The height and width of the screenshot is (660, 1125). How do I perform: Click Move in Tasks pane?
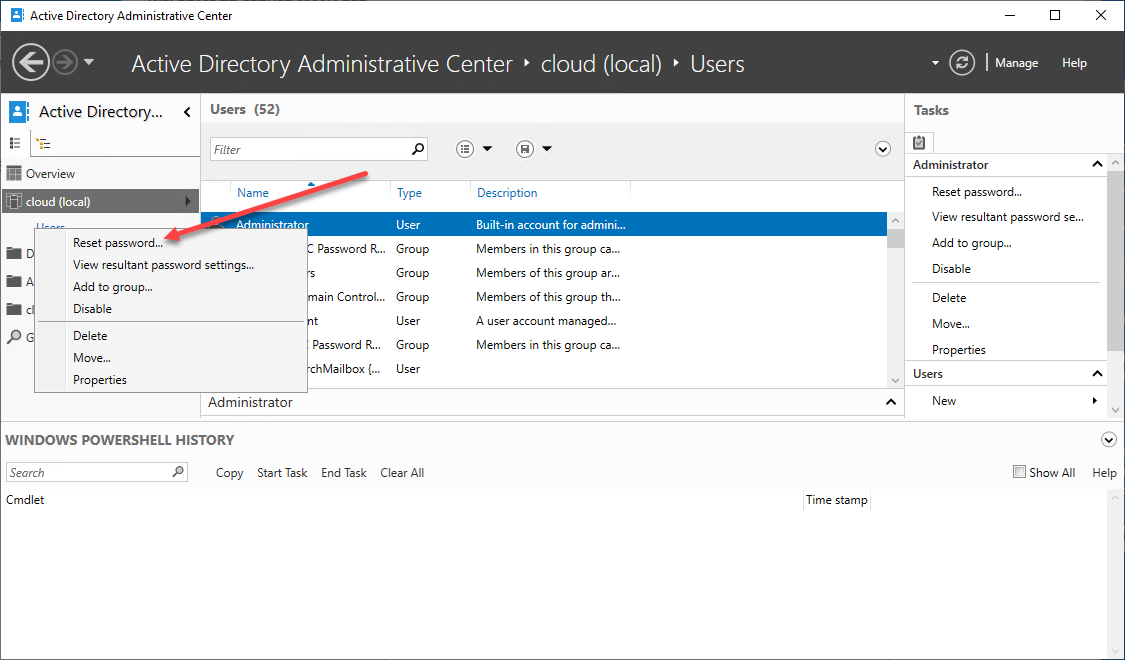pyautogui.click(x=951, y=324)
